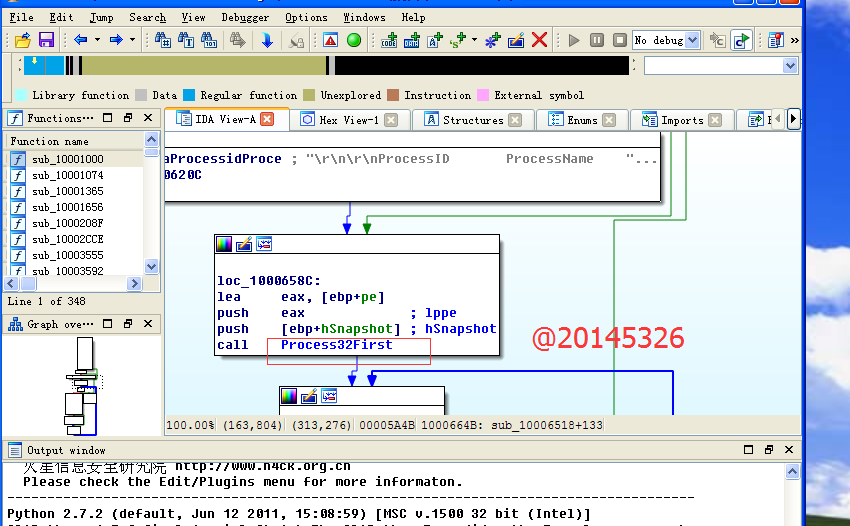Image resolution: width=850 pixels, height=526 pixels.
Task: Click color icon on loc_1000658C node
Action: click(x=225, y=244)
